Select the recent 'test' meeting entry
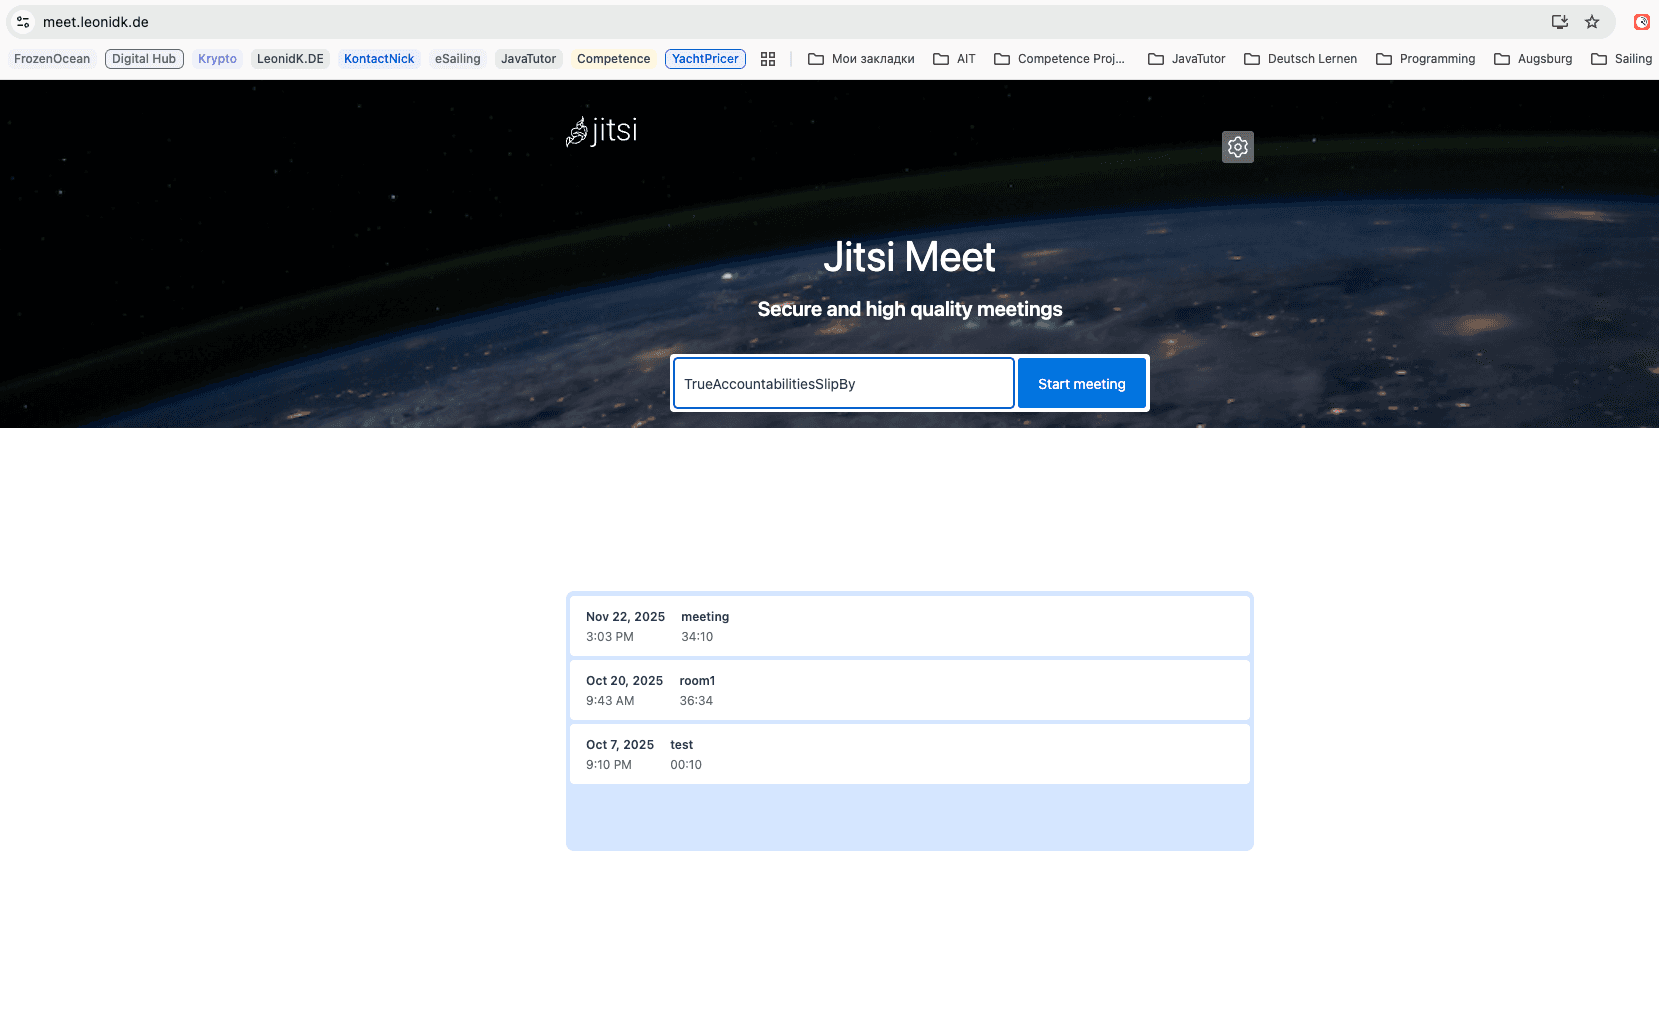This screenshot has width=1659, height=1027. click(909, 754)
